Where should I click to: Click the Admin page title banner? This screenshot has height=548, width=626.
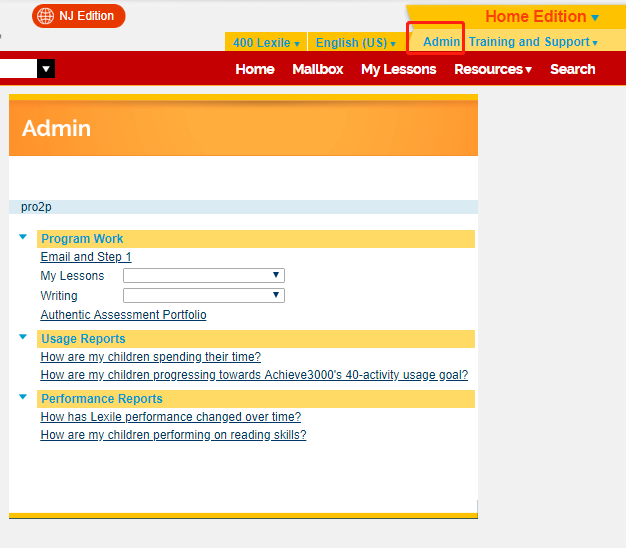[x=243, y=128]
